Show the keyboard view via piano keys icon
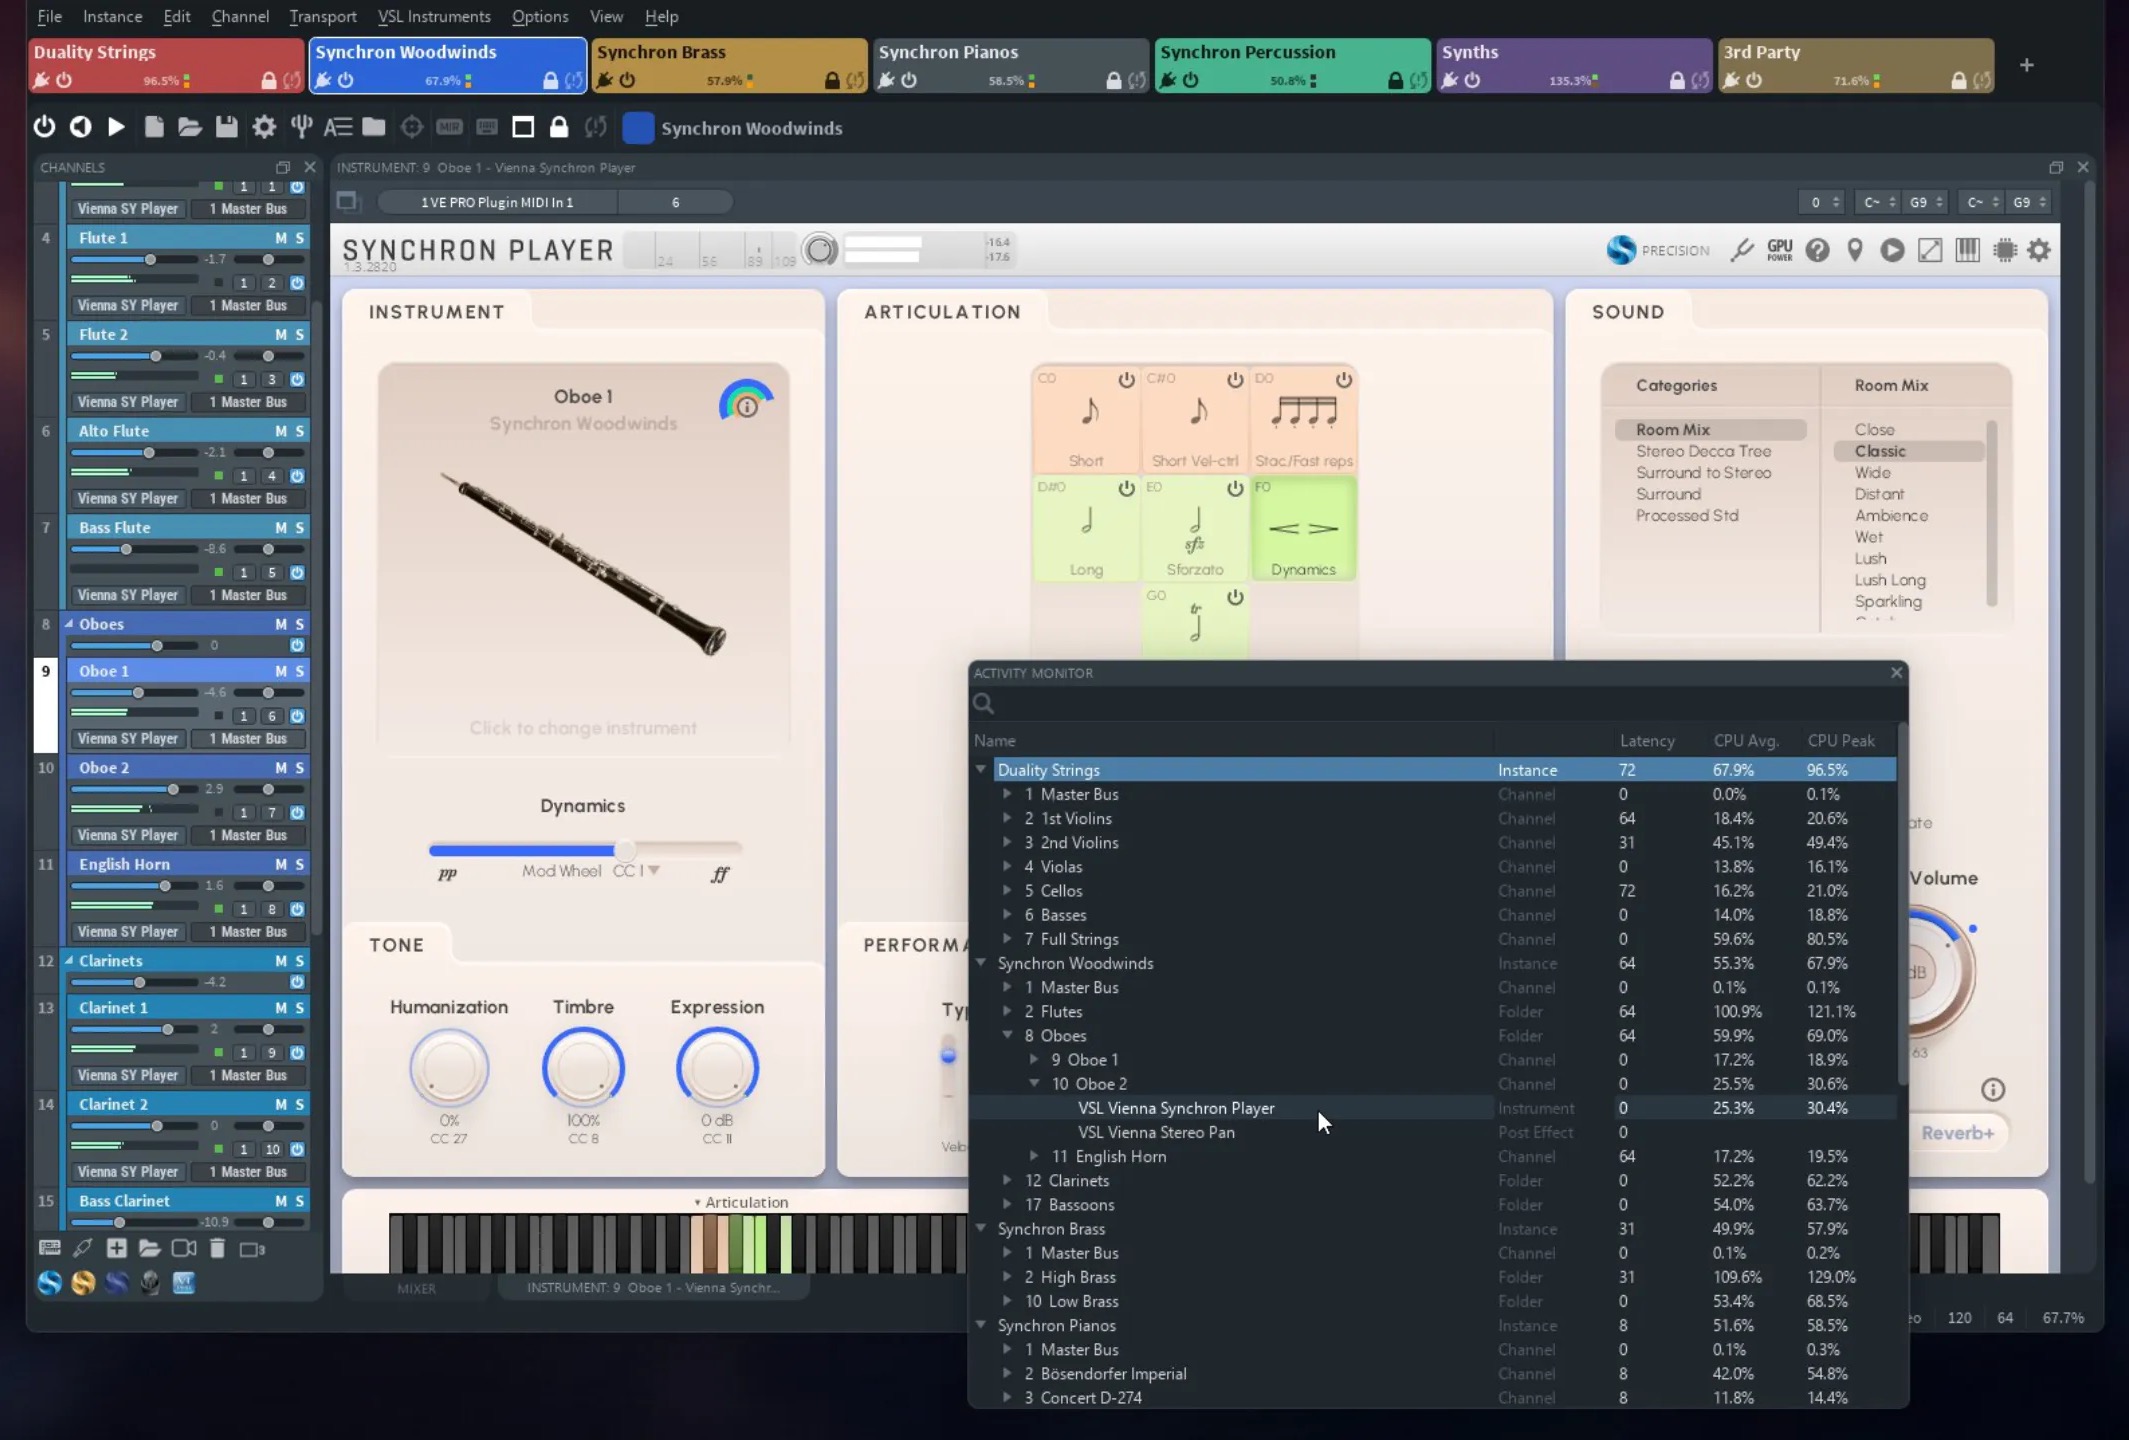Image resolution: width=2129 pixels, height=1440 pixels. pos(1967,251)
